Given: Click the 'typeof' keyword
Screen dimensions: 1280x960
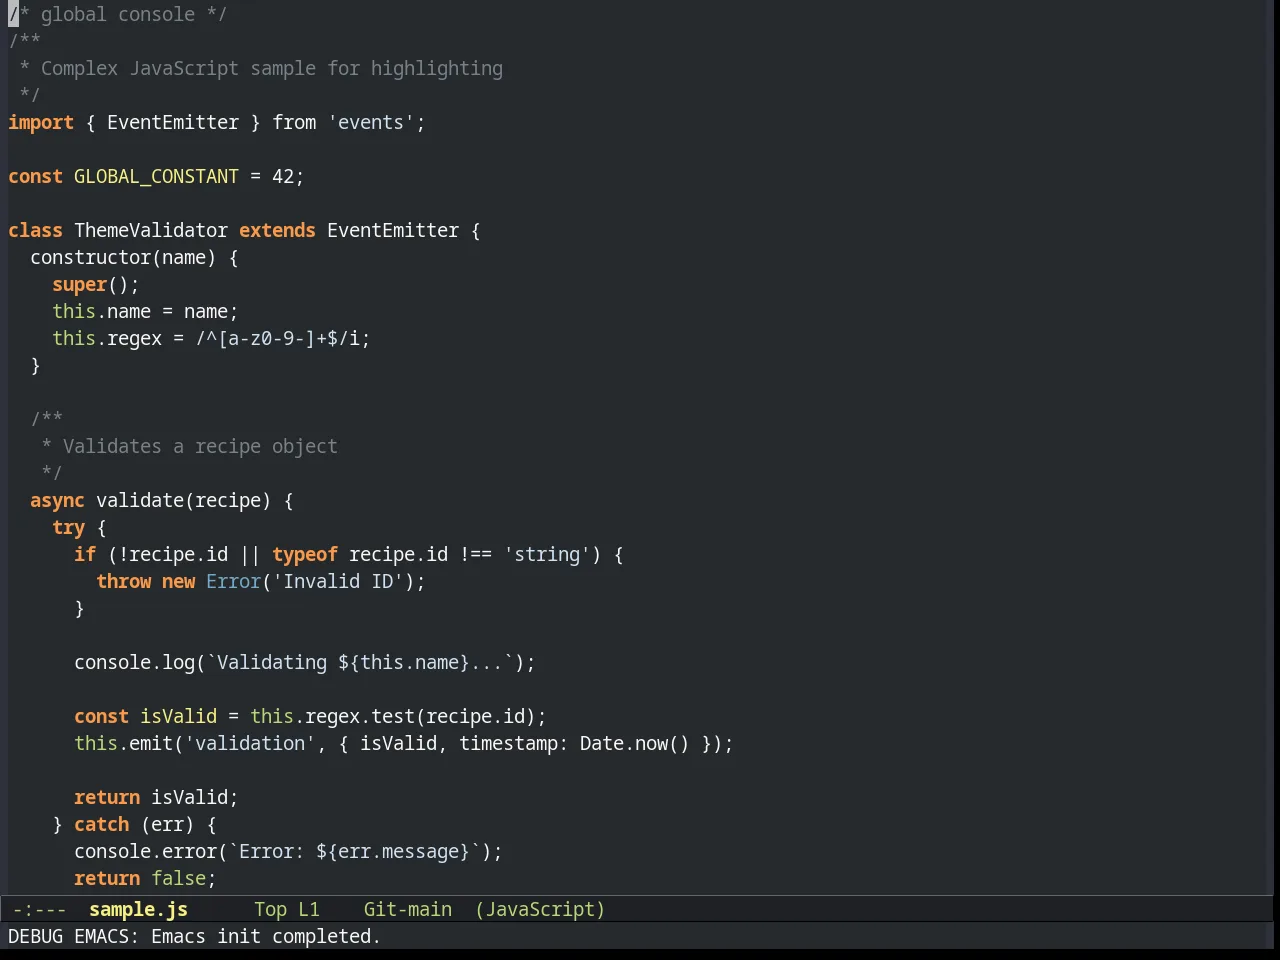Looking at the screenshot, I should [305, 554].
